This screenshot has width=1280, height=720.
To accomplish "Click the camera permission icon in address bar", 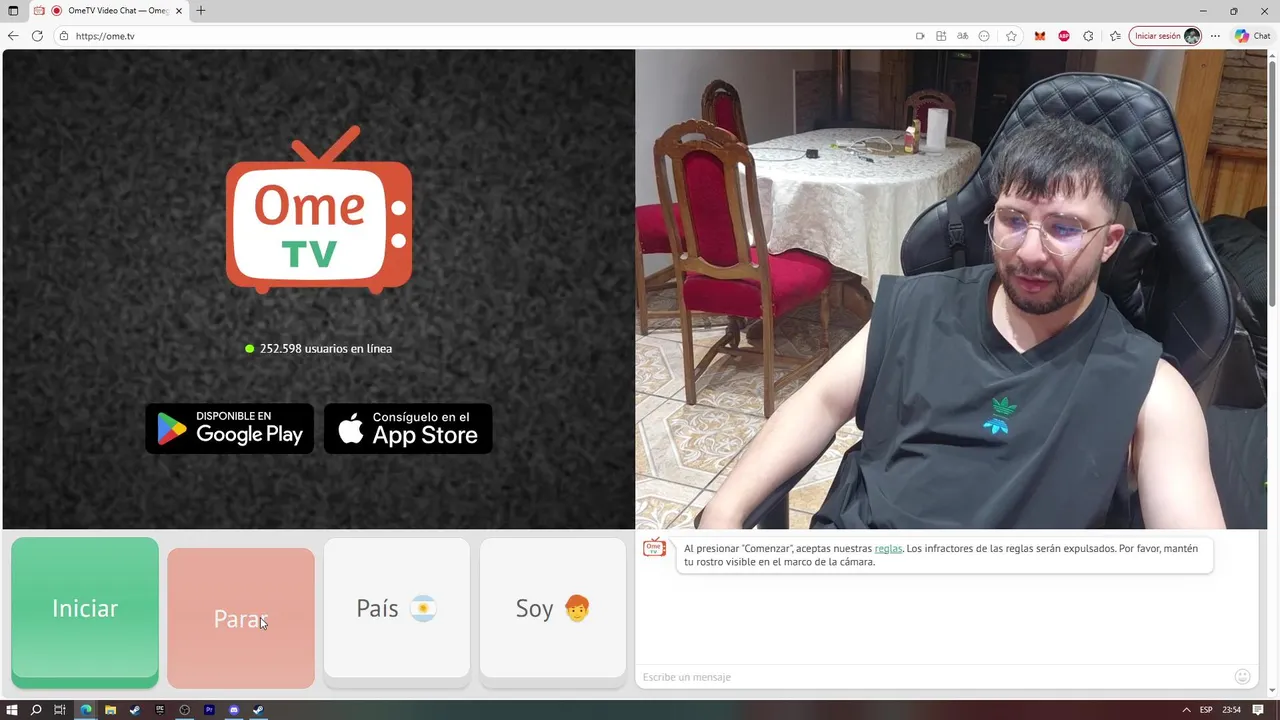I will coord(920,36).
